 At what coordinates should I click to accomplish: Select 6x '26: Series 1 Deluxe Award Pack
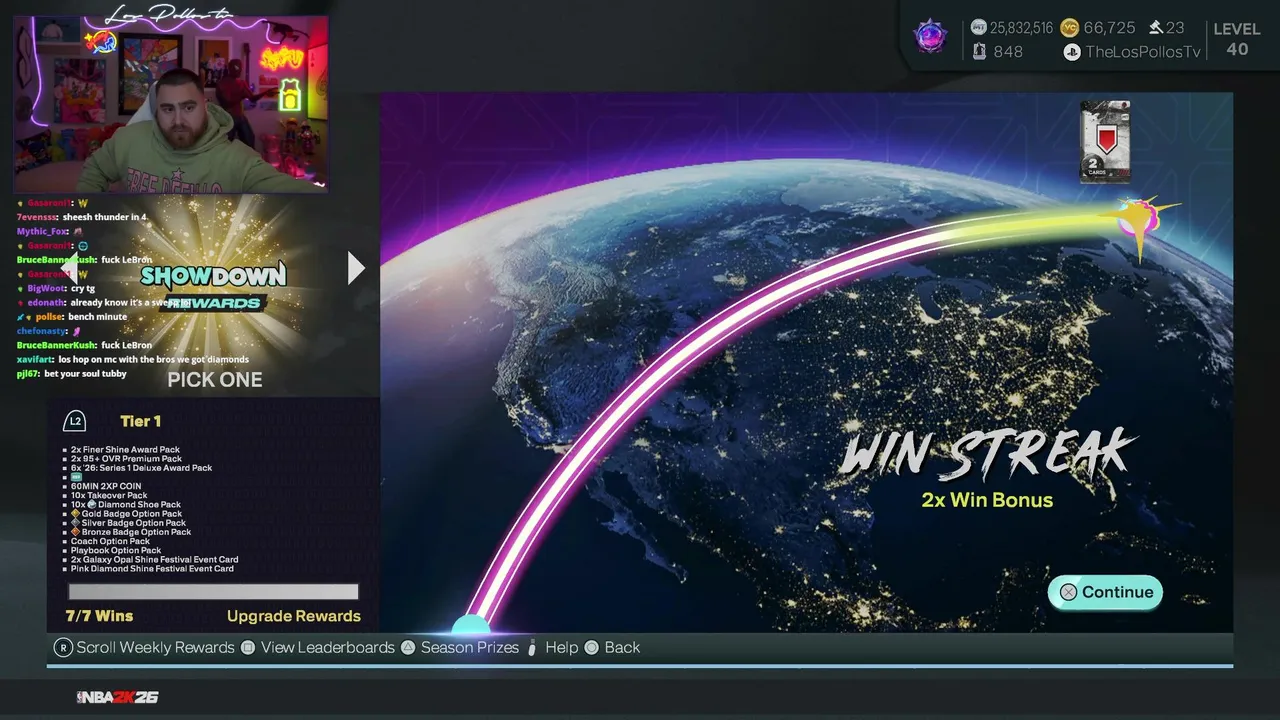point(142,468)
